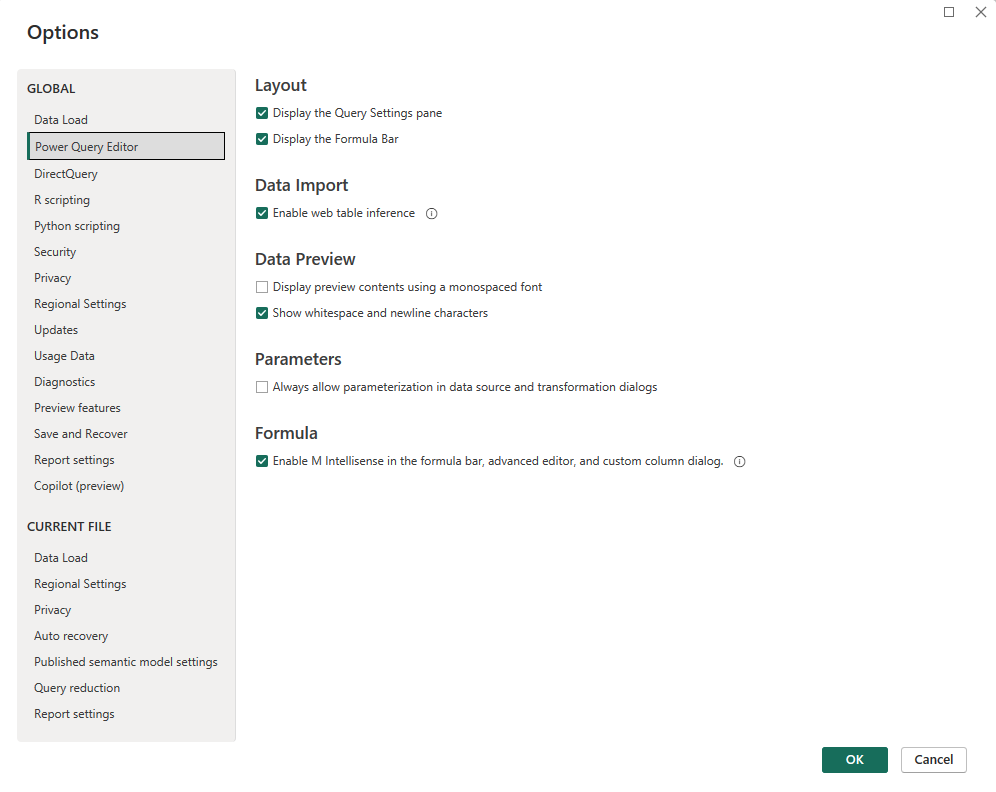Click info icon next to M Intellisense option
The image size is (996, 792).
[x=740, y=461]
